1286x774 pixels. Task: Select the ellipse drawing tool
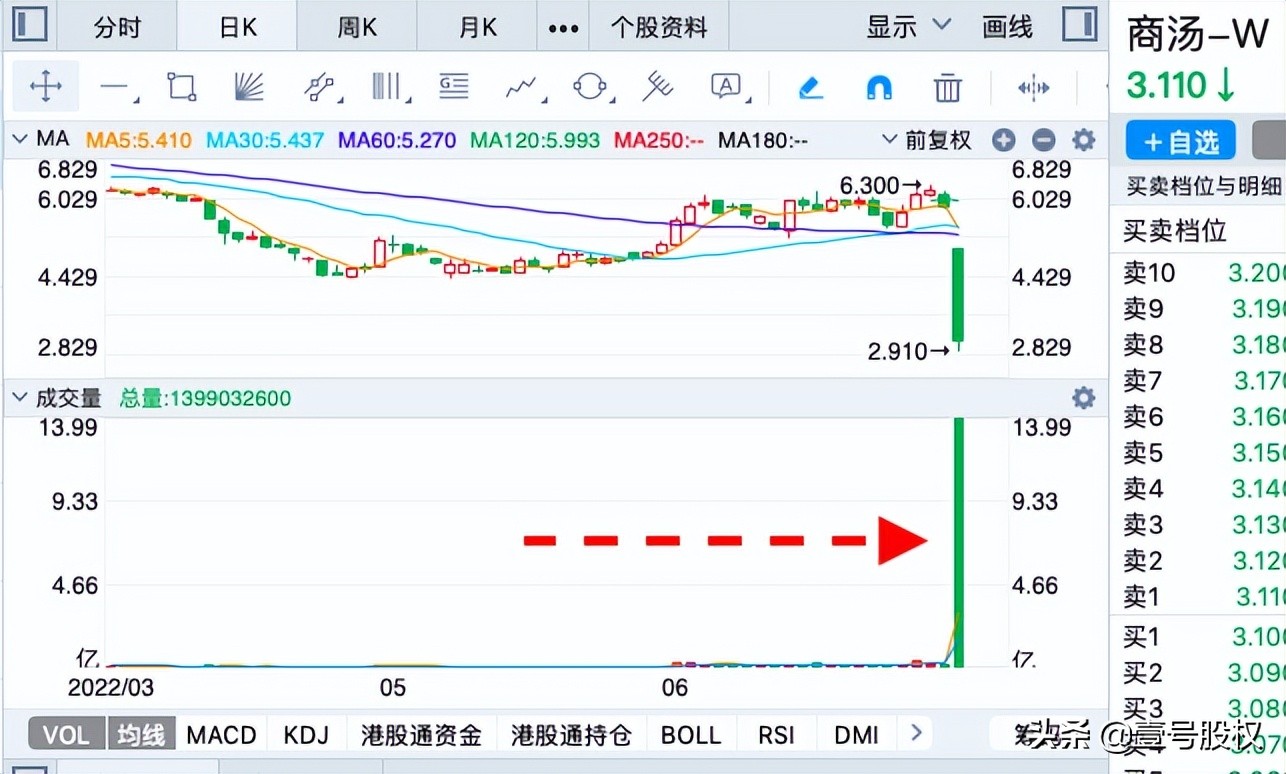[588, 87]
